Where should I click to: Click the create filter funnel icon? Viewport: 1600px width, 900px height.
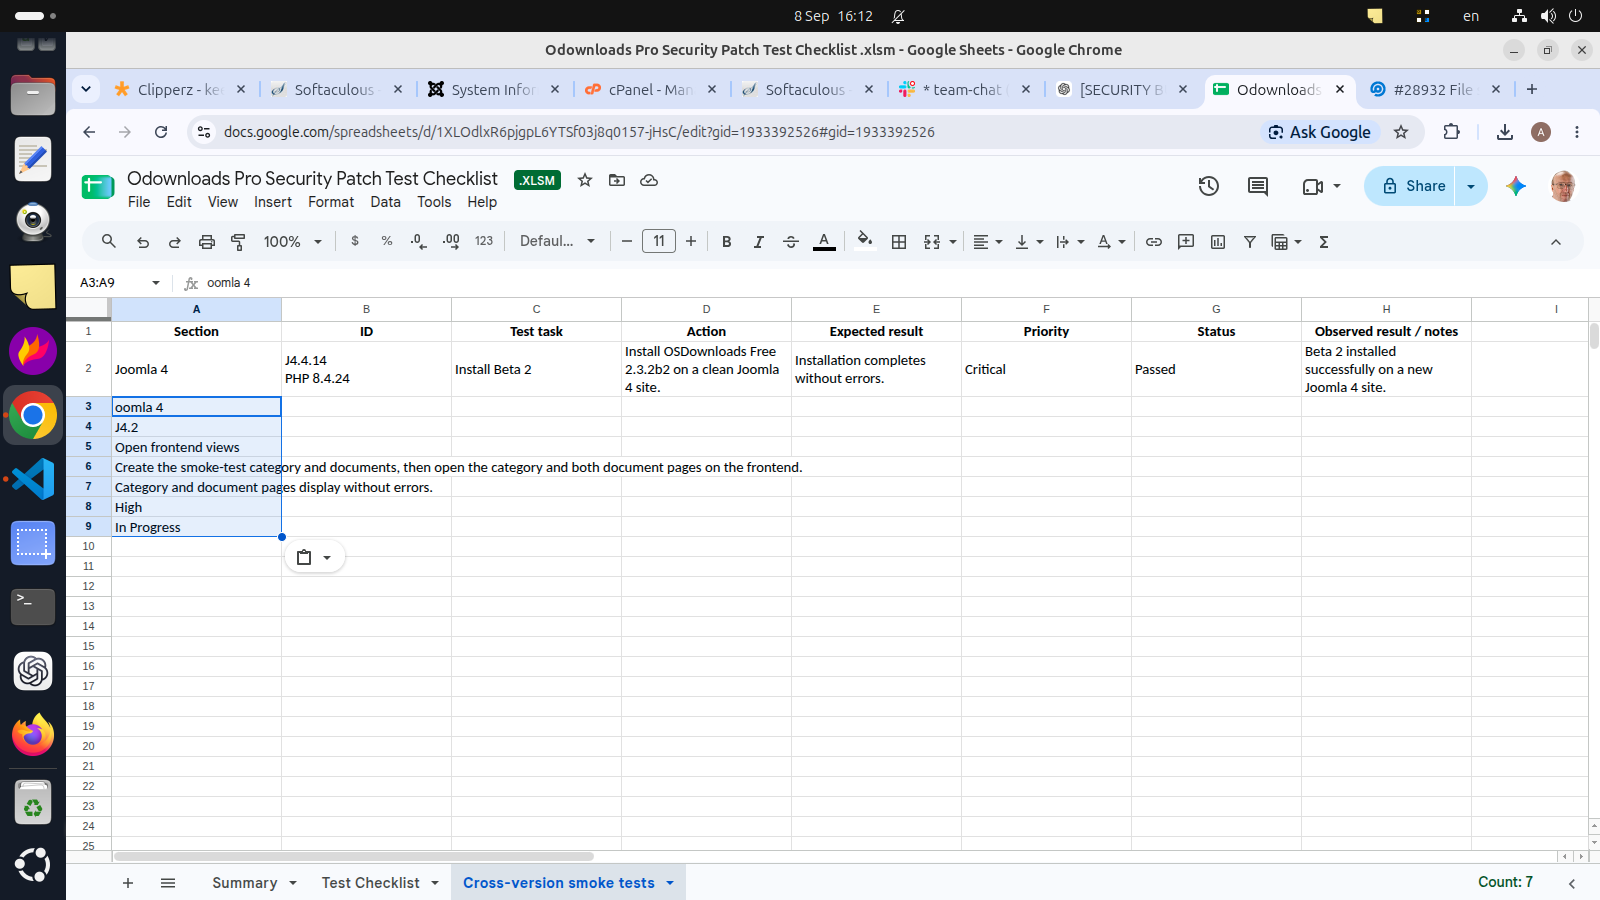pos(1250,242)
